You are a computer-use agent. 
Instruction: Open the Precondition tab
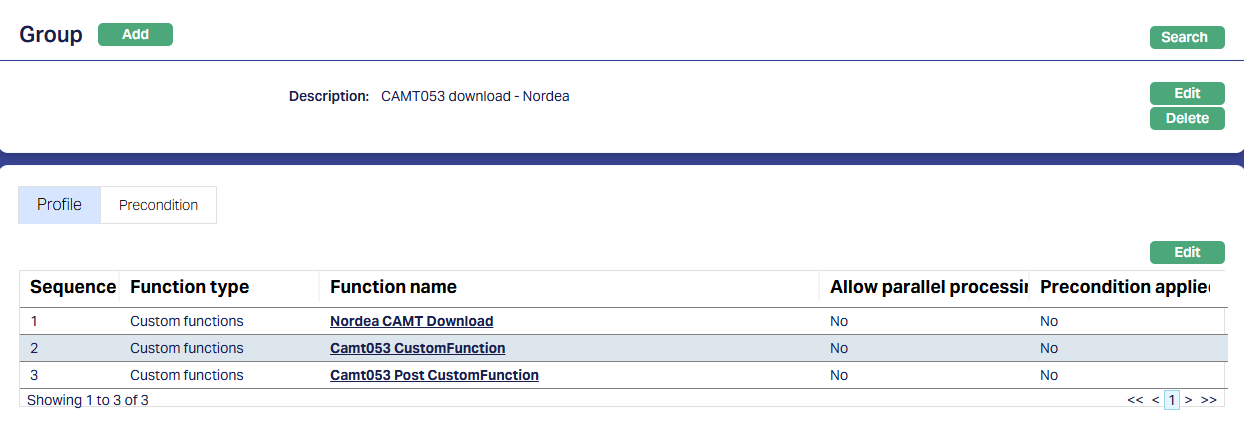158,205
